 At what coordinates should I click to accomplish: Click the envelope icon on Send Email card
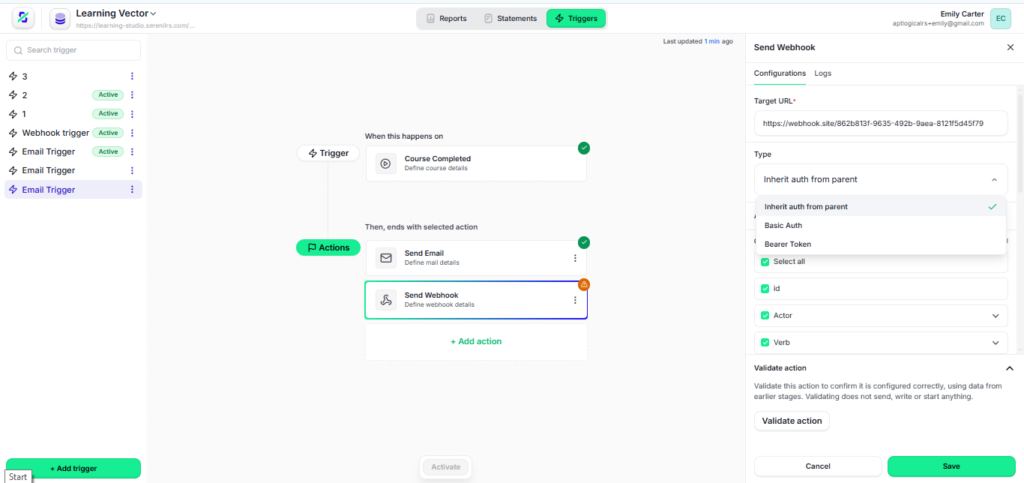(x=386, y=258)
